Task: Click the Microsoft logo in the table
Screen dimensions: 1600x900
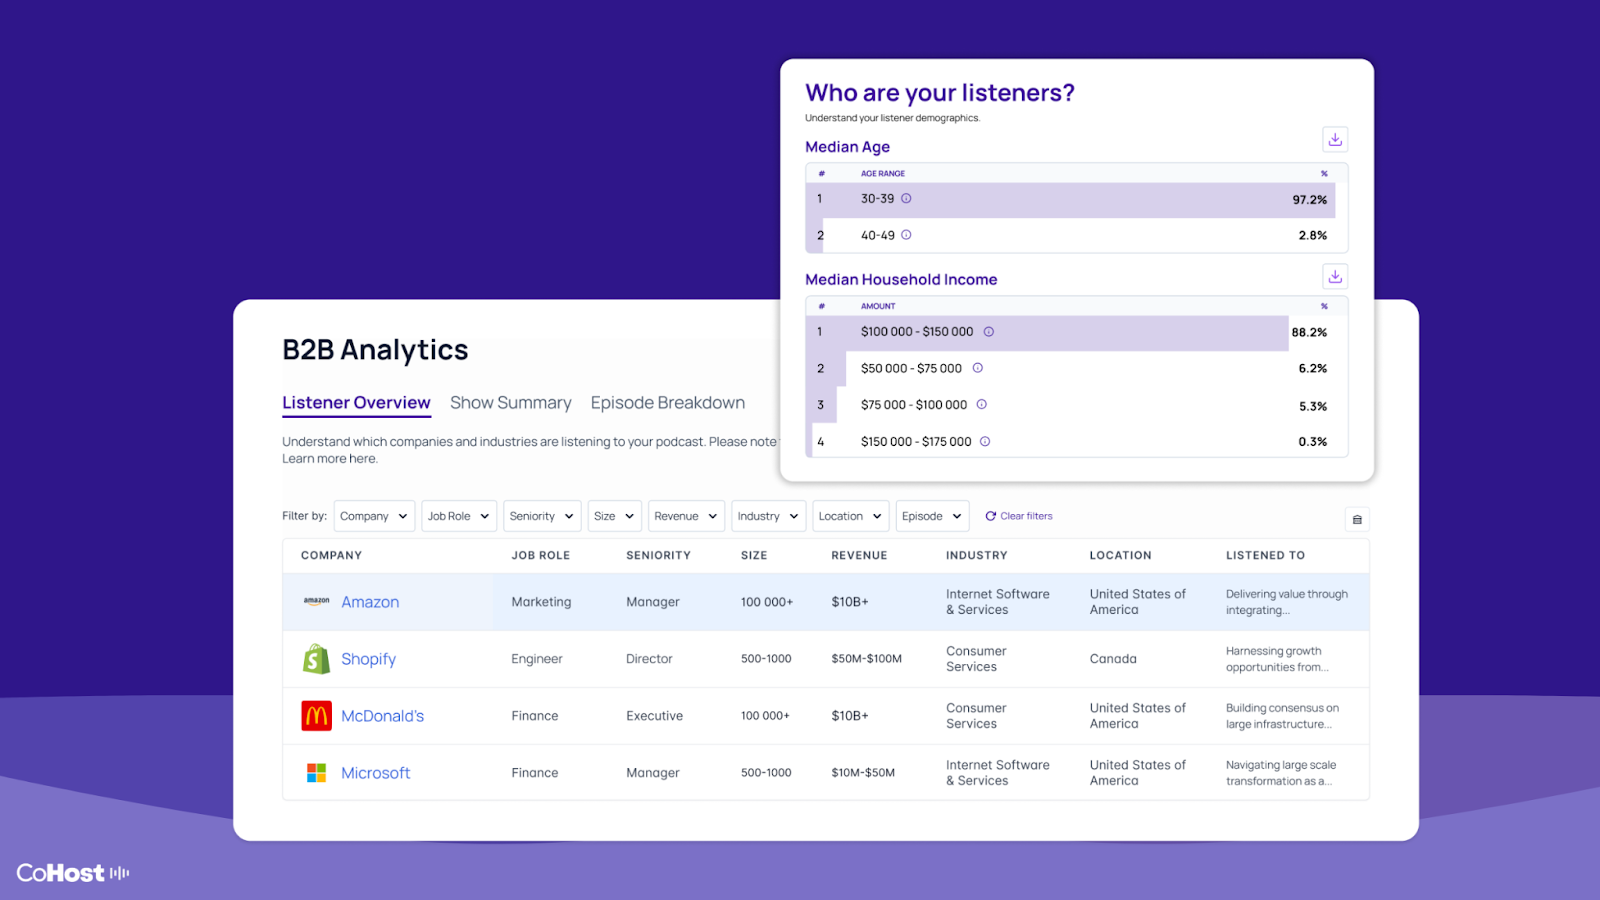Action: pos(316,773)
